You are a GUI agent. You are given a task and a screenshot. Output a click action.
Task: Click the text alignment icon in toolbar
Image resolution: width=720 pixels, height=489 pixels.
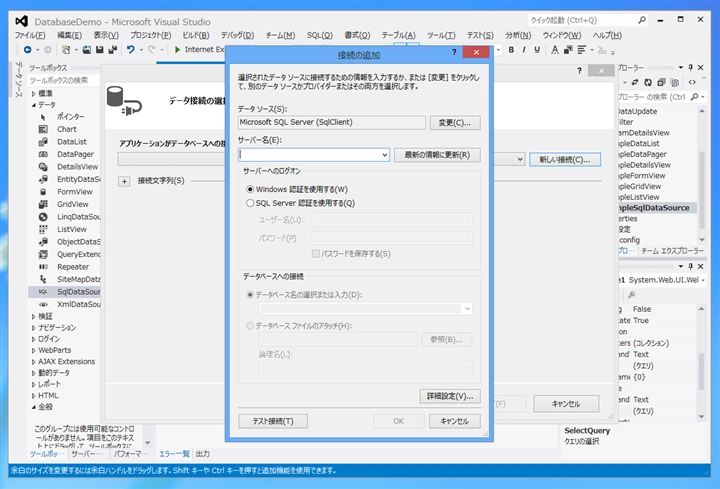click(581, 50)
